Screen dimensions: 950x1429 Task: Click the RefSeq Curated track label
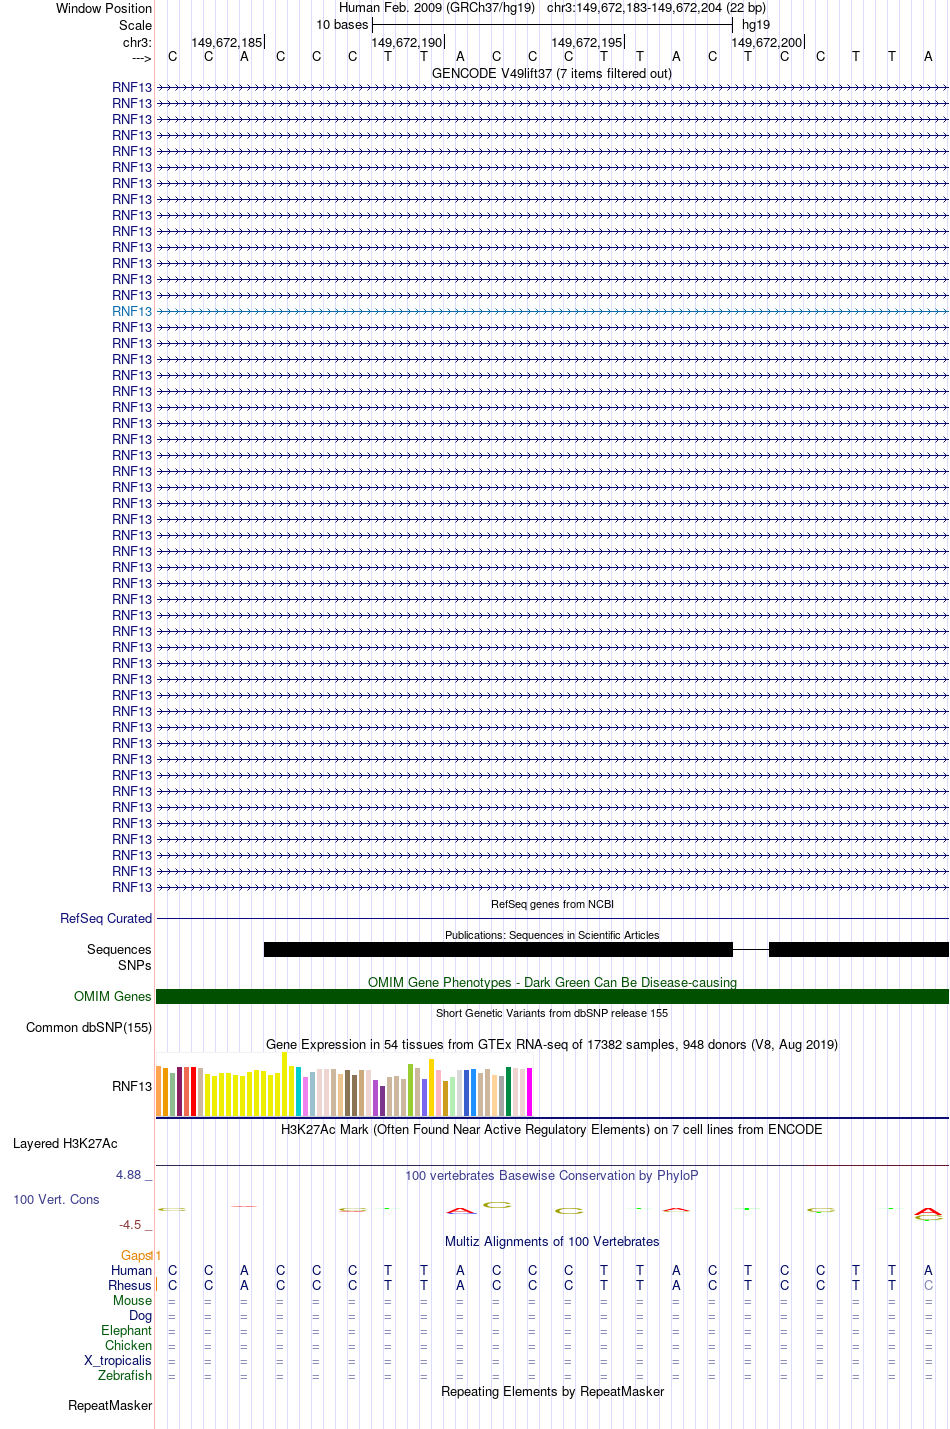tap(106, 918)
